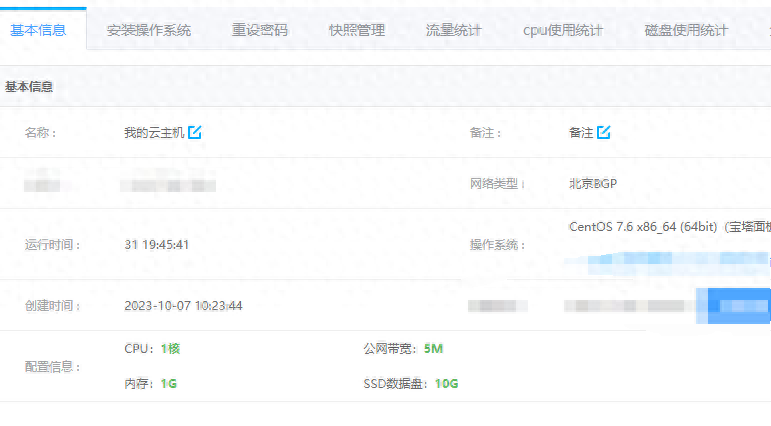
Task: Click edit icon beside 备注 value
Action: pos(604,132)
